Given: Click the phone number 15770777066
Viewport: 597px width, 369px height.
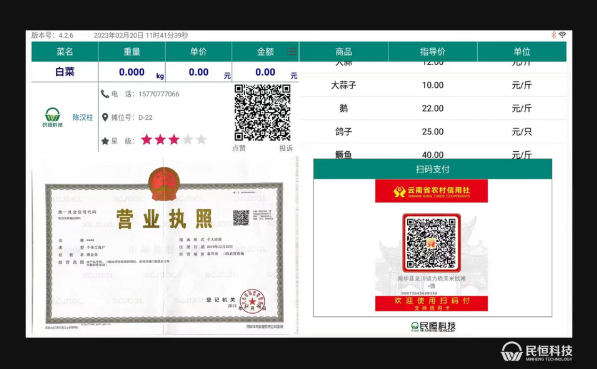Looking at the screenshot, I should click(x=159, y=94).
